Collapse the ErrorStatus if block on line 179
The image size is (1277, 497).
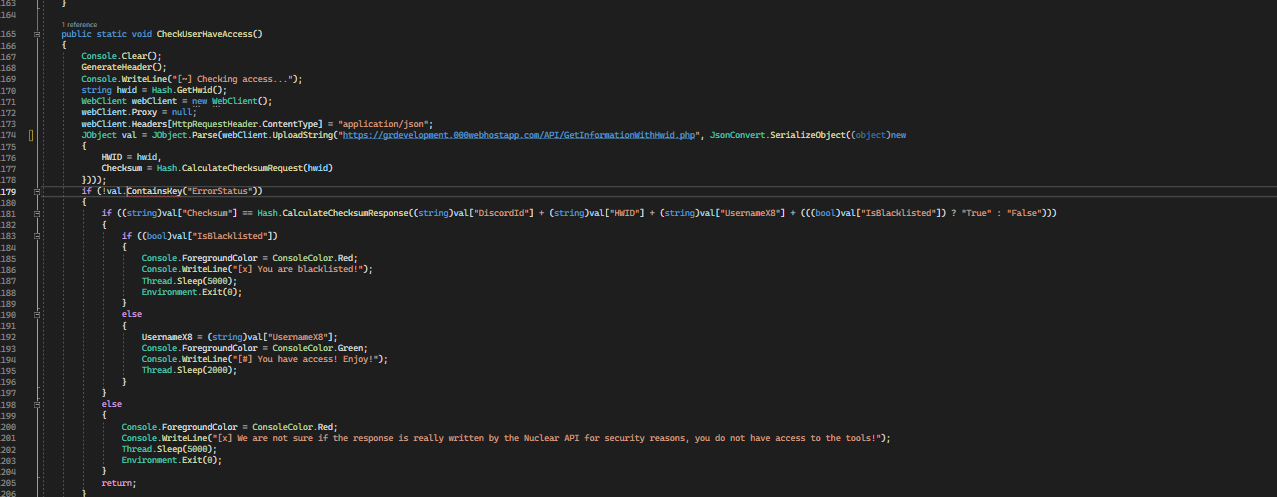click(x=36, y=190)
